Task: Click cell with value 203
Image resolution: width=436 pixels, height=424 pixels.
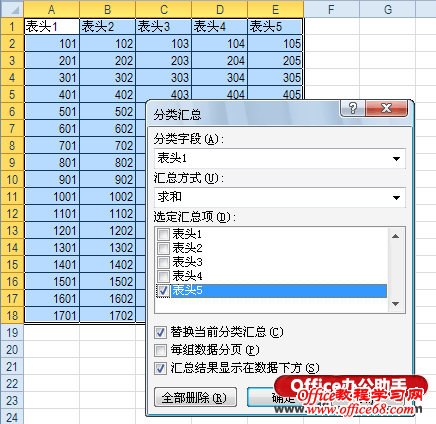Action: pyautogui.click(x=164, y=60)
